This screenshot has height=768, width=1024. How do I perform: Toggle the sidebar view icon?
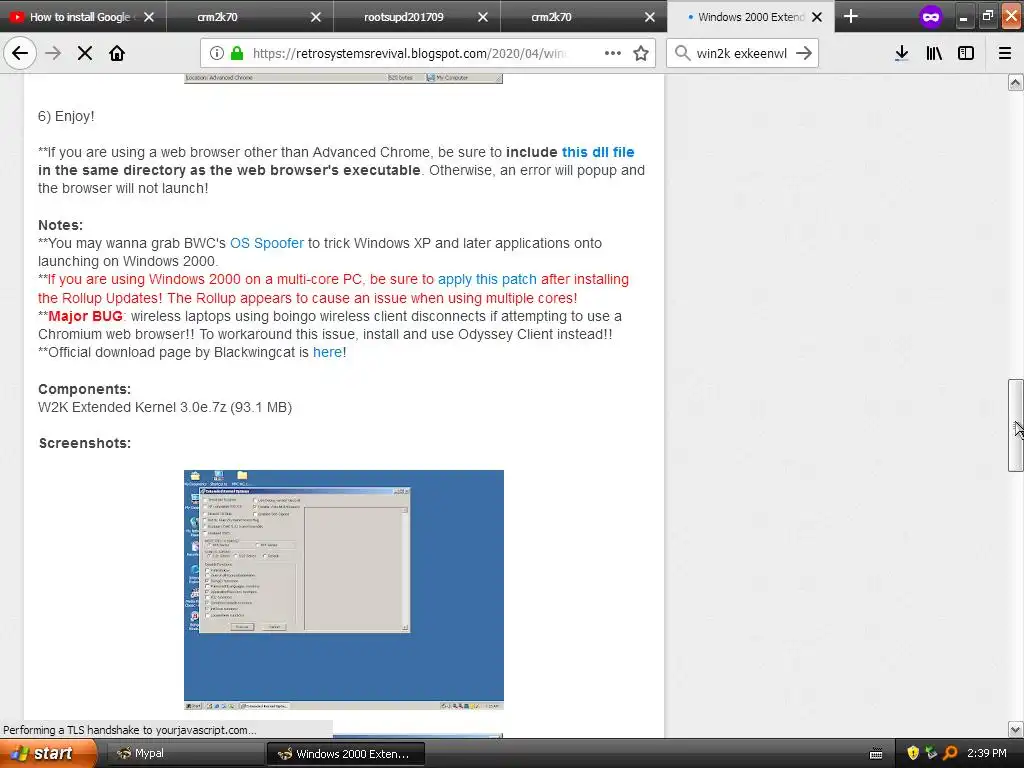point(966,53)
